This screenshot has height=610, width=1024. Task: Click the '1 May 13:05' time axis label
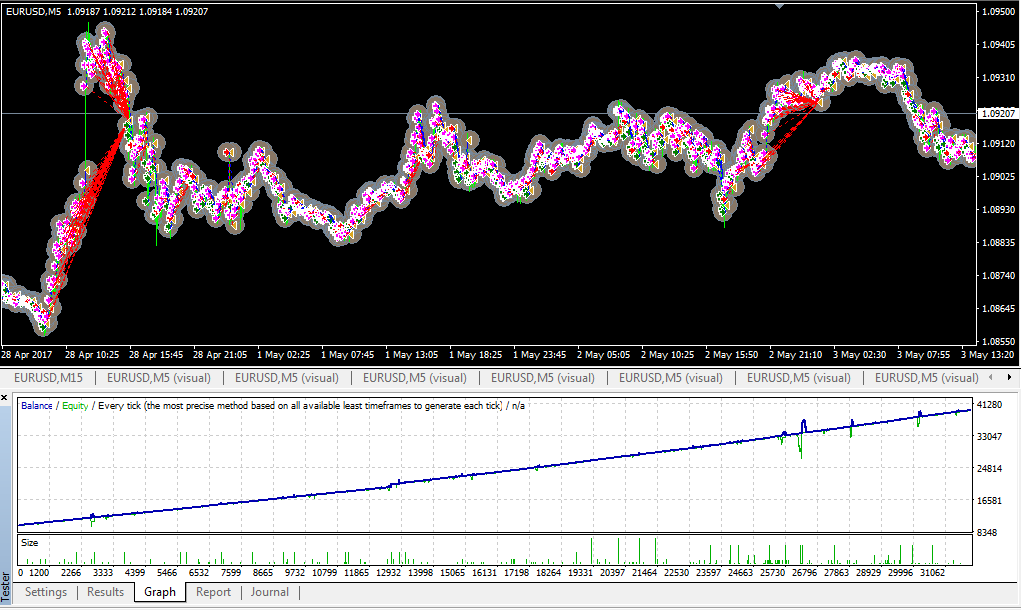411,355
